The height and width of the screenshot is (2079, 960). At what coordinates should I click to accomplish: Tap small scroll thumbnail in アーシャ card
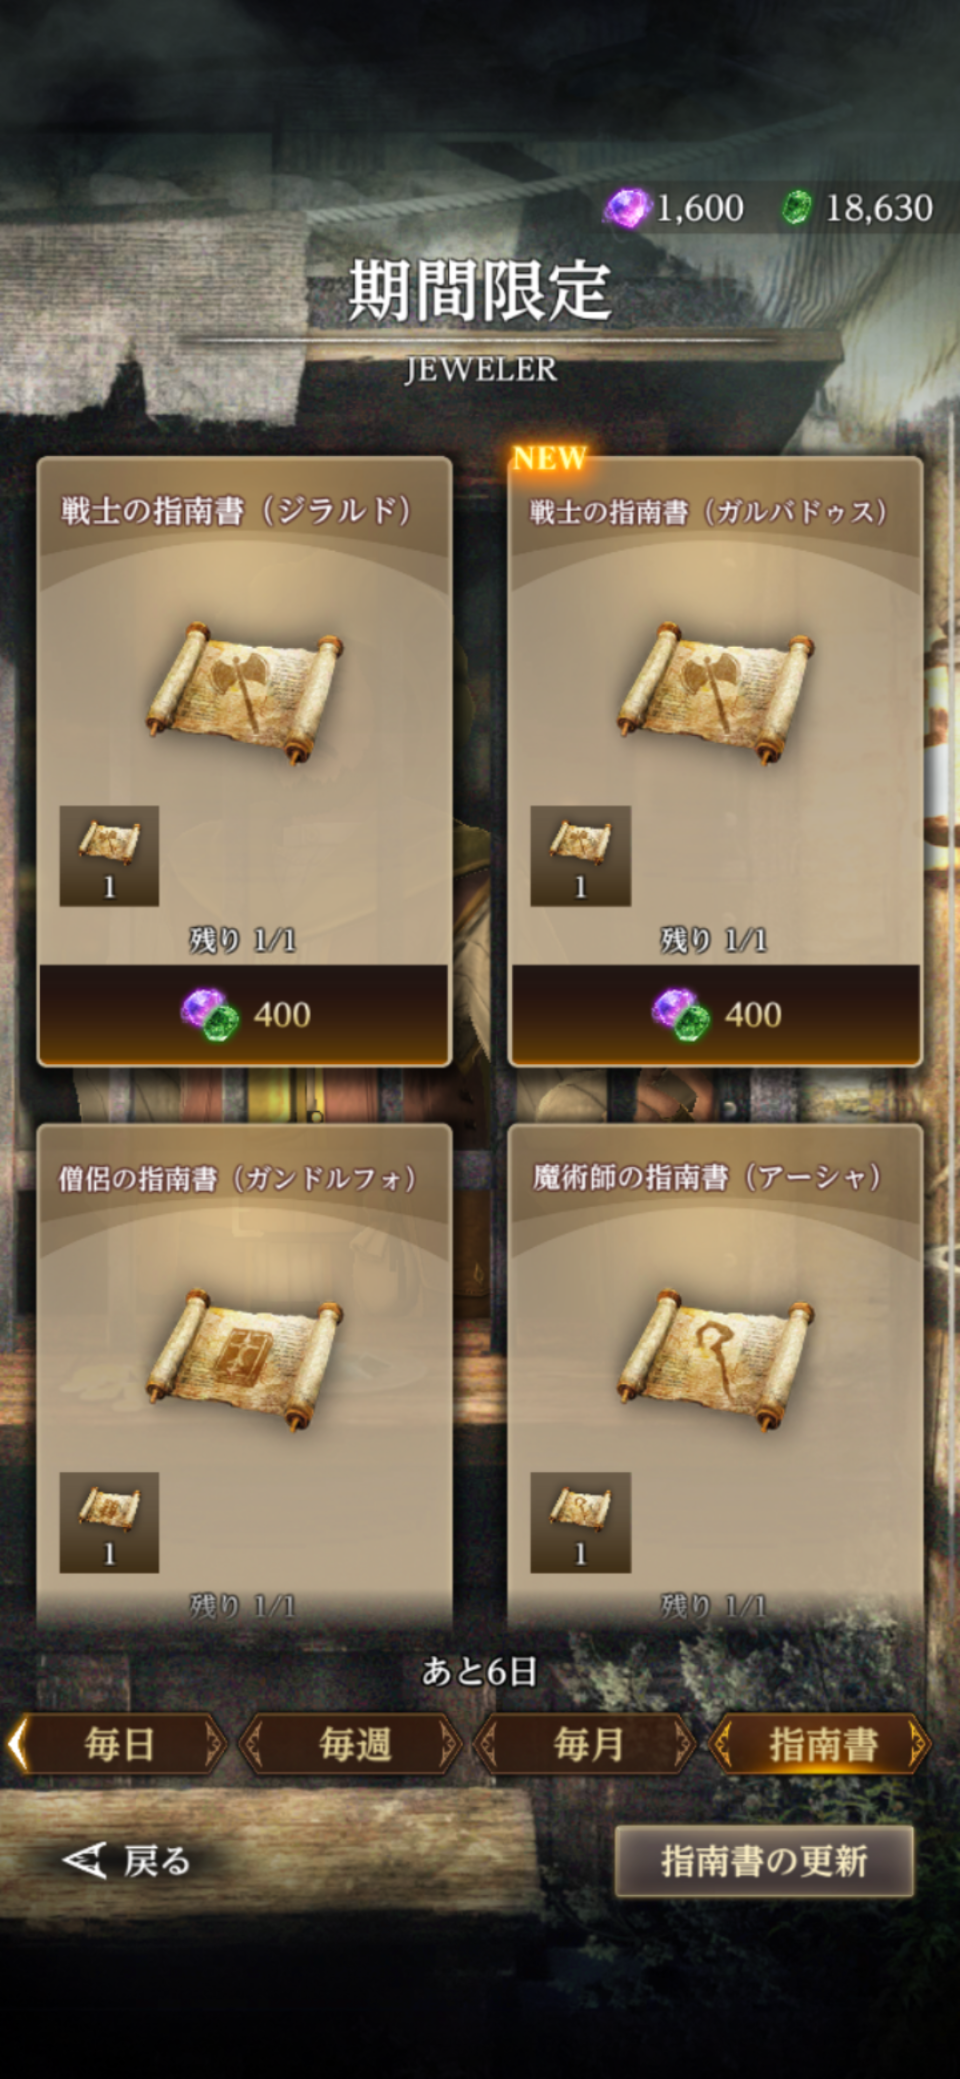coord(580,1522)
